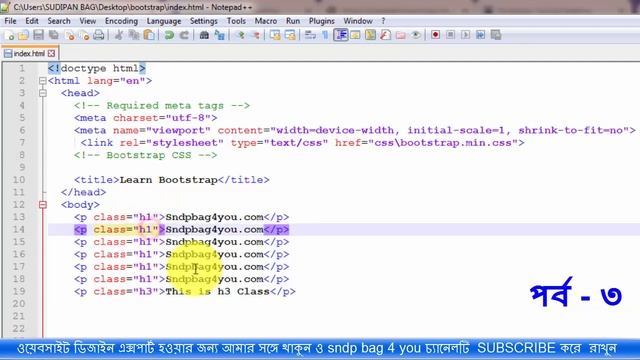Cut selection using the scissors icon

pyautogui.click(x=119, y=36)
